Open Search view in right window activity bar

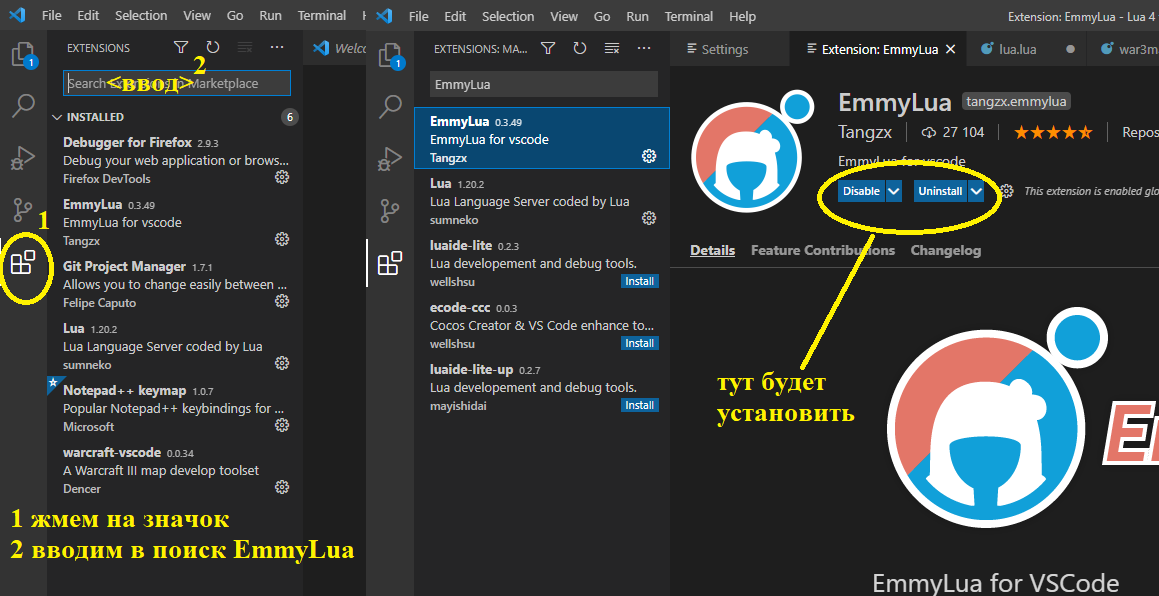point(390,106)
